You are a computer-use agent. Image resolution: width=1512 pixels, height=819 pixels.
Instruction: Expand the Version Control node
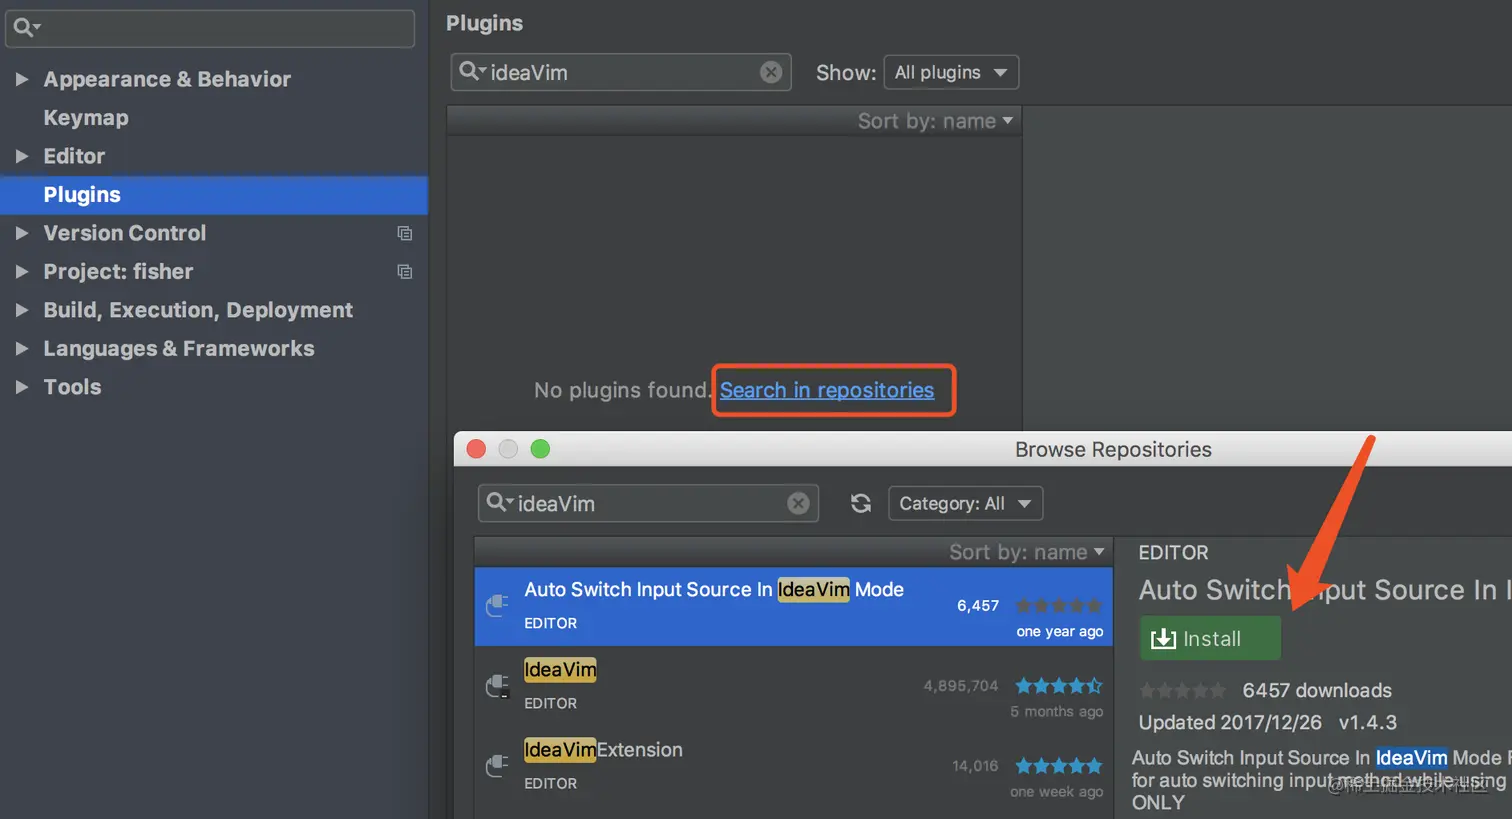click(x=21, y=233)
